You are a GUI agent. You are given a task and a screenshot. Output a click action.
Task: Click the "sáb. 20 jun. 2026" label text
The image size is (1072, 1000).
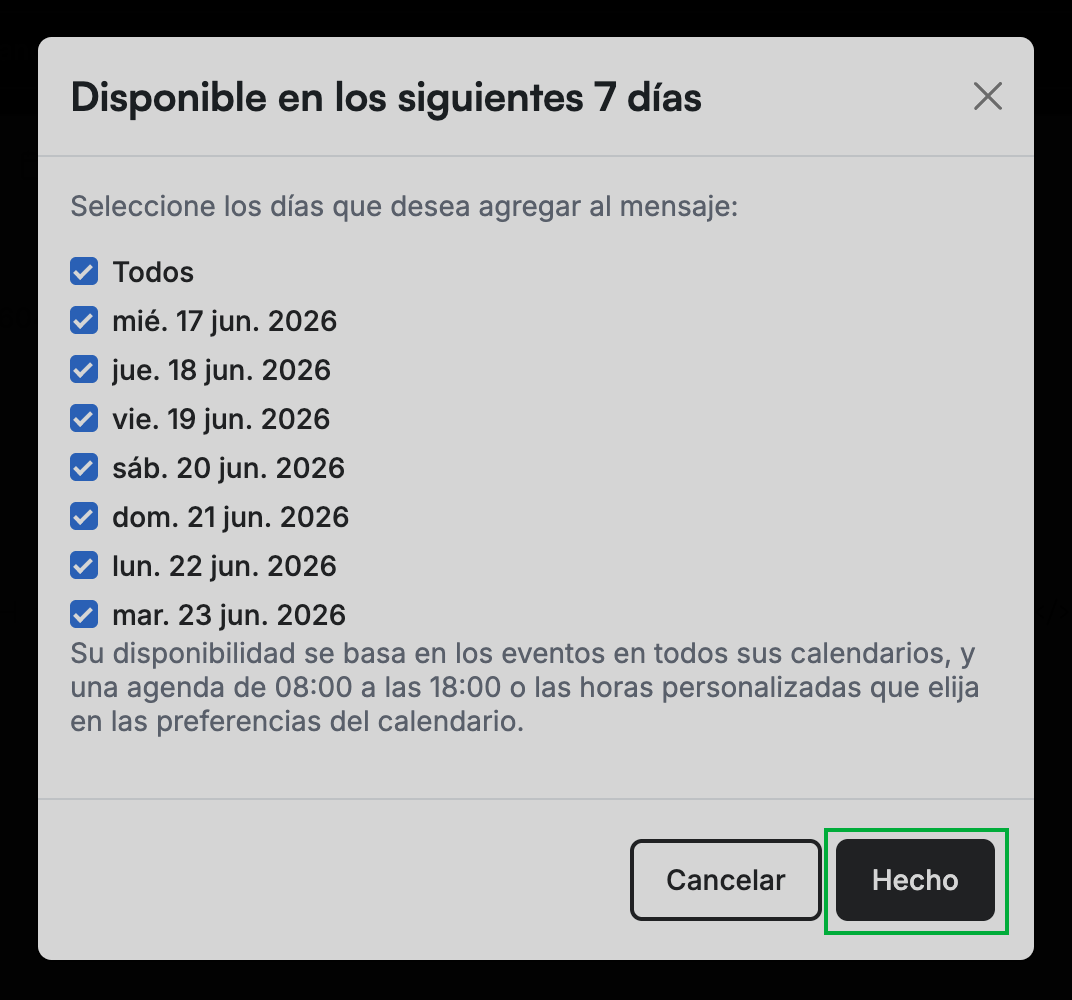point(229,468)
